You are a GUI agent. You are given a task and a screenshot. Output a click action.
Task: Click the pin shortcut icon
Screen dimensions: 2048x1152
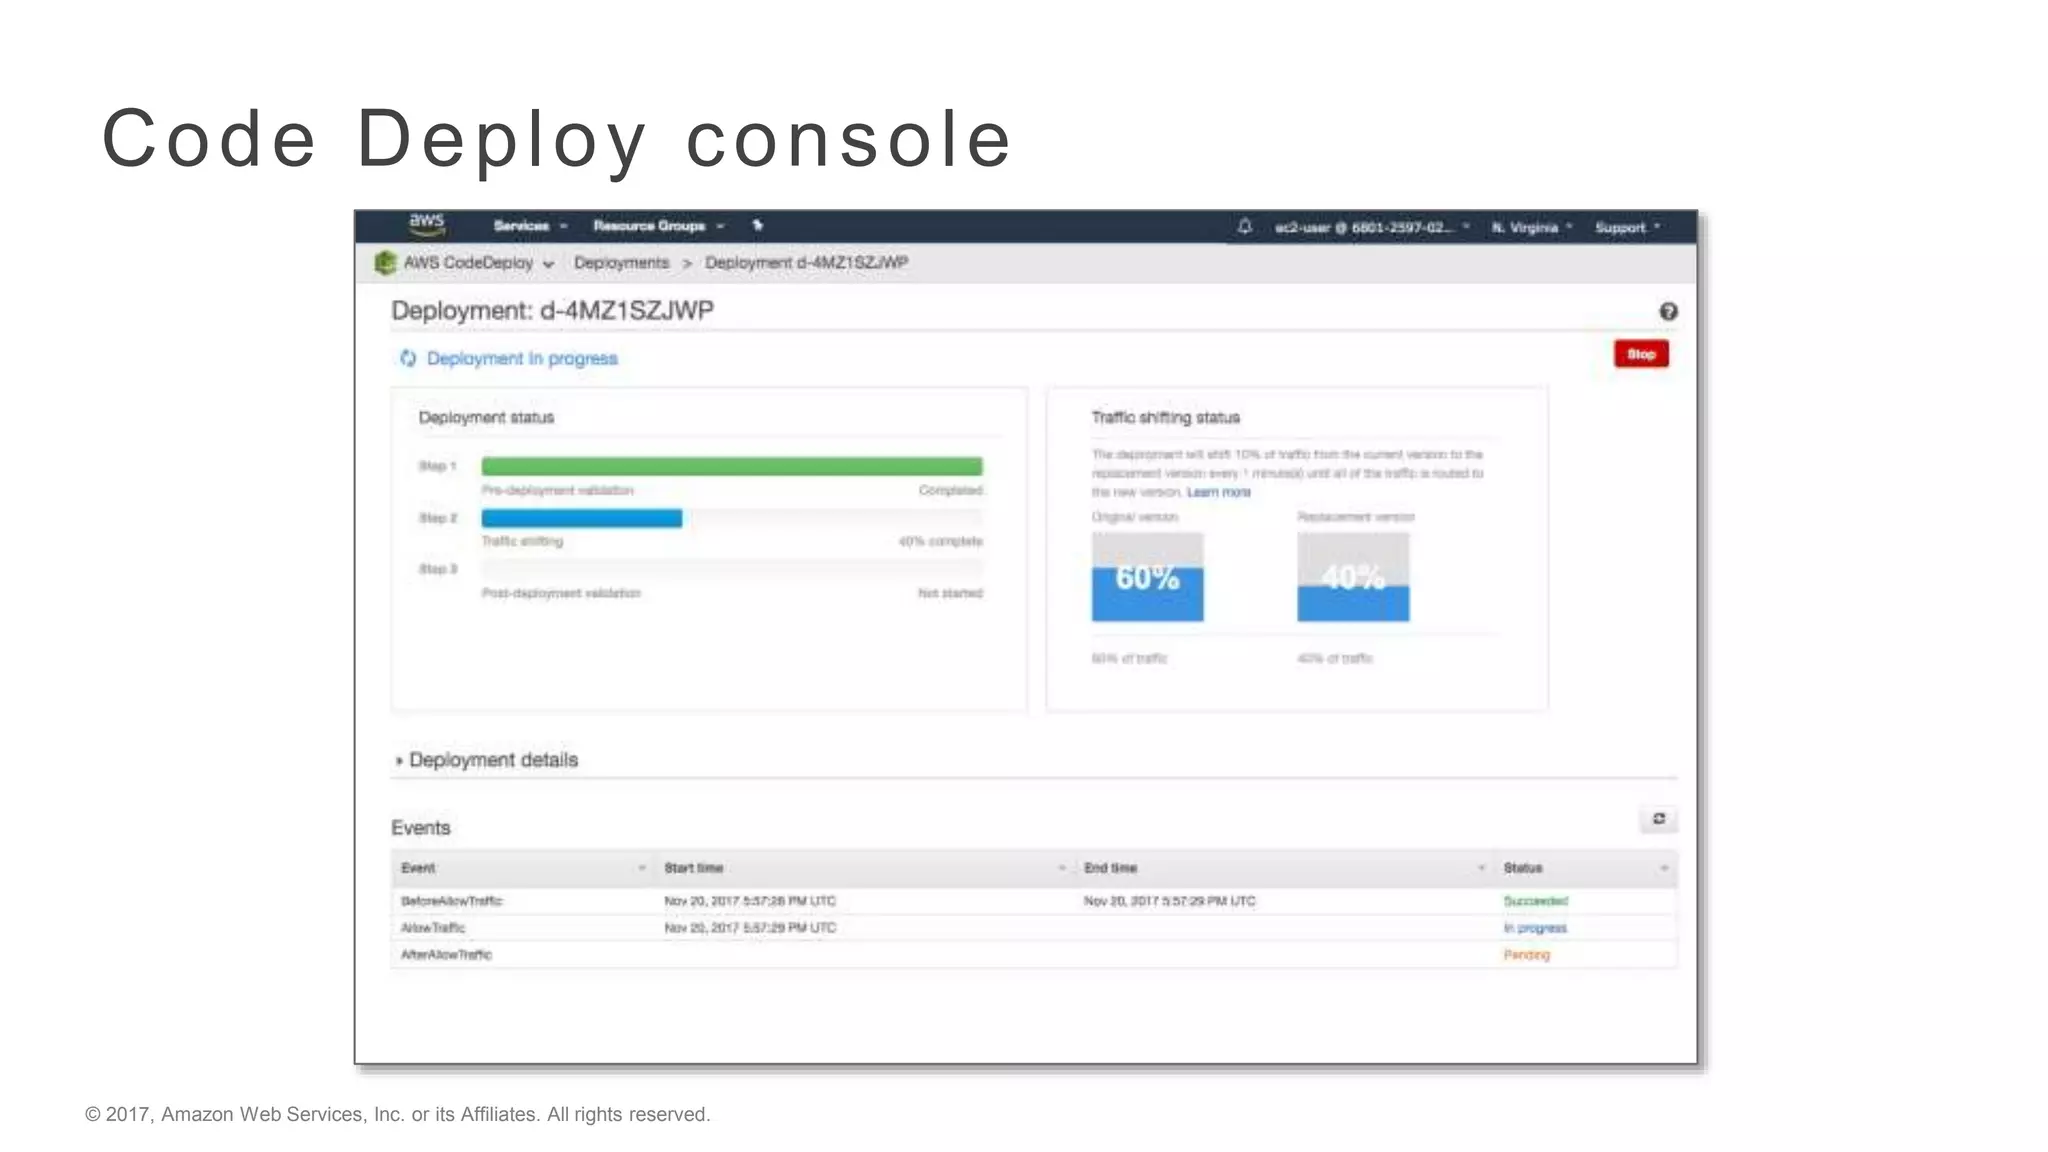757,226
